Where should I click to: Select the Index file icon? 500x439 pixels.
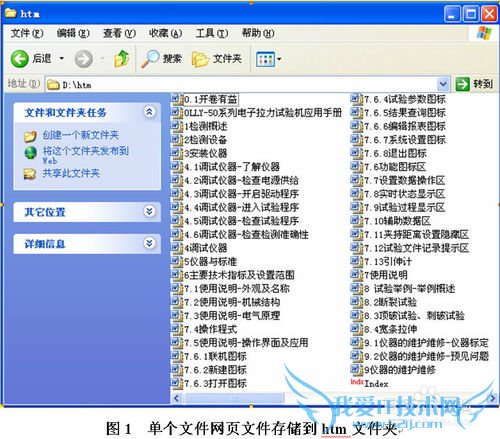pyautogui.click(x=357, y=382)
